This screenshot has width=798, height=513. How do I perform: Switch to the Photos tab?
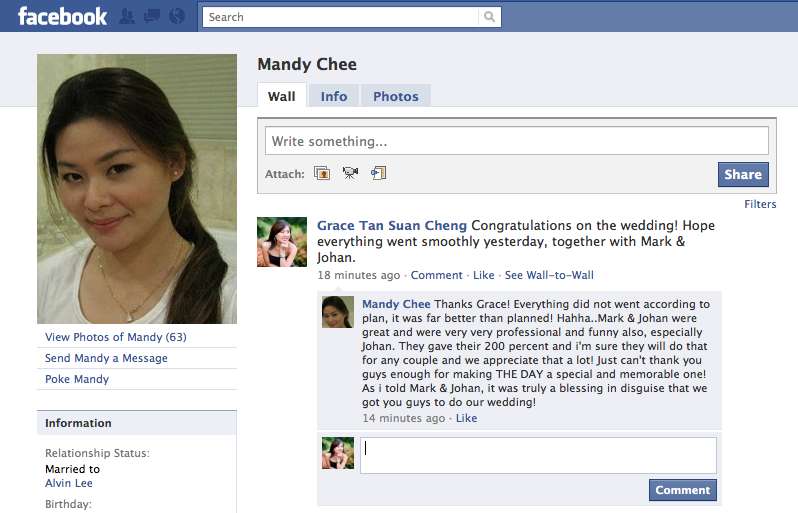396,96
